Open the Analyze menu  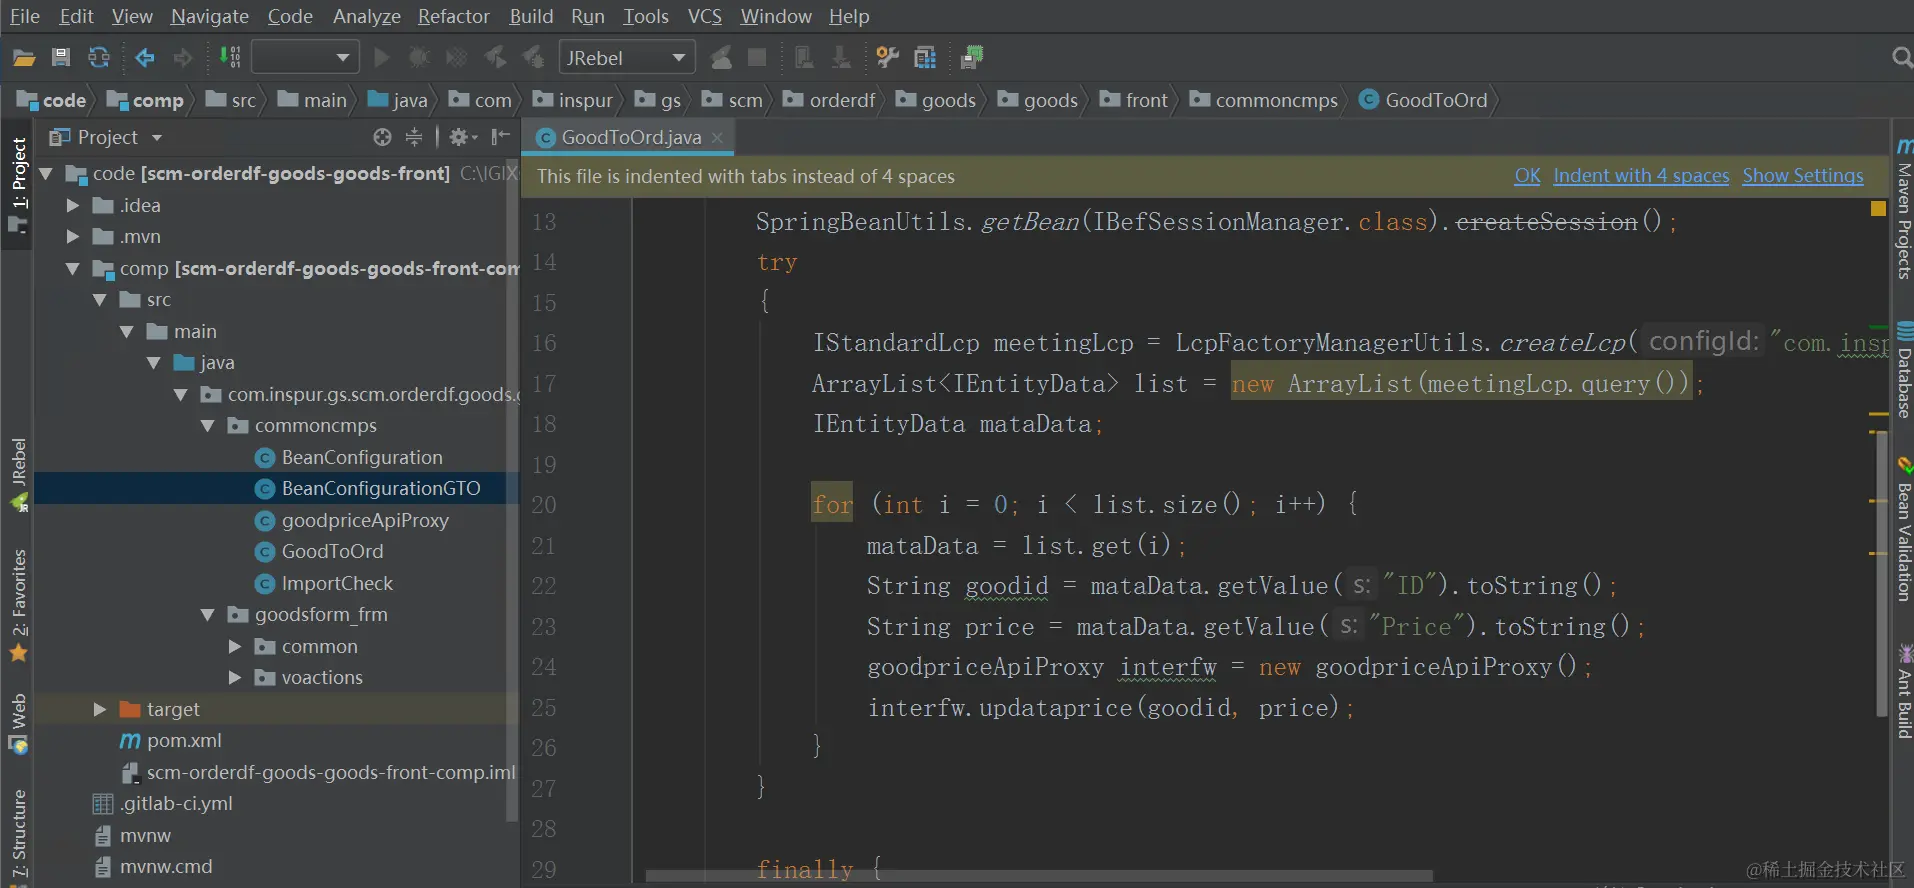point(367,16)
